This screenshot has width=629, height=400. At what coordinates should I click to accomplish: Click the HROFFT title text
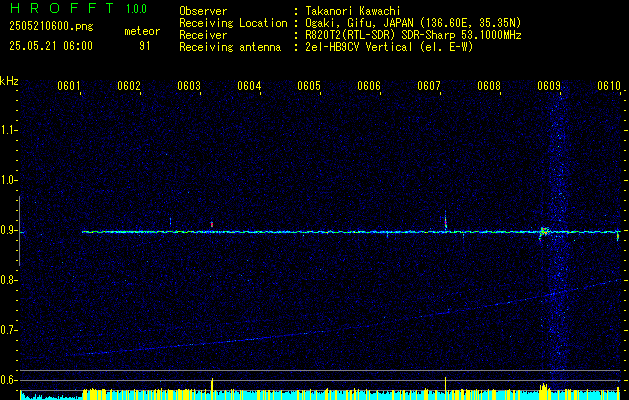pos(62,8)
